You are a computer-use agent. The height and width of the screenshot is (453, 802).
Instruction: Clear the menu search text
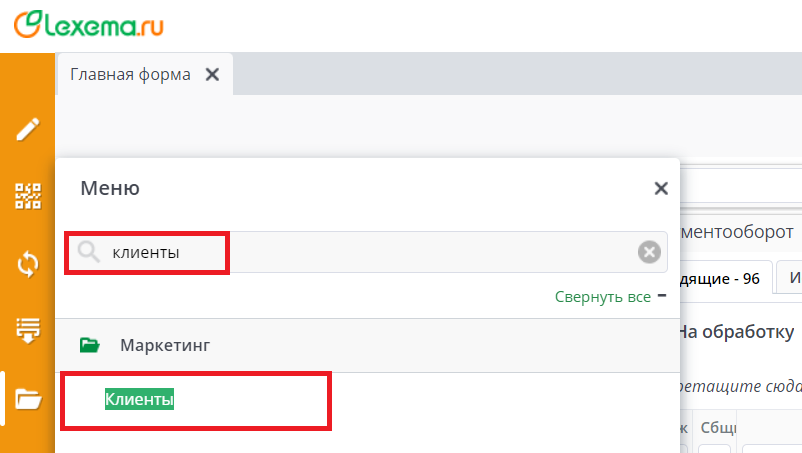649,253
